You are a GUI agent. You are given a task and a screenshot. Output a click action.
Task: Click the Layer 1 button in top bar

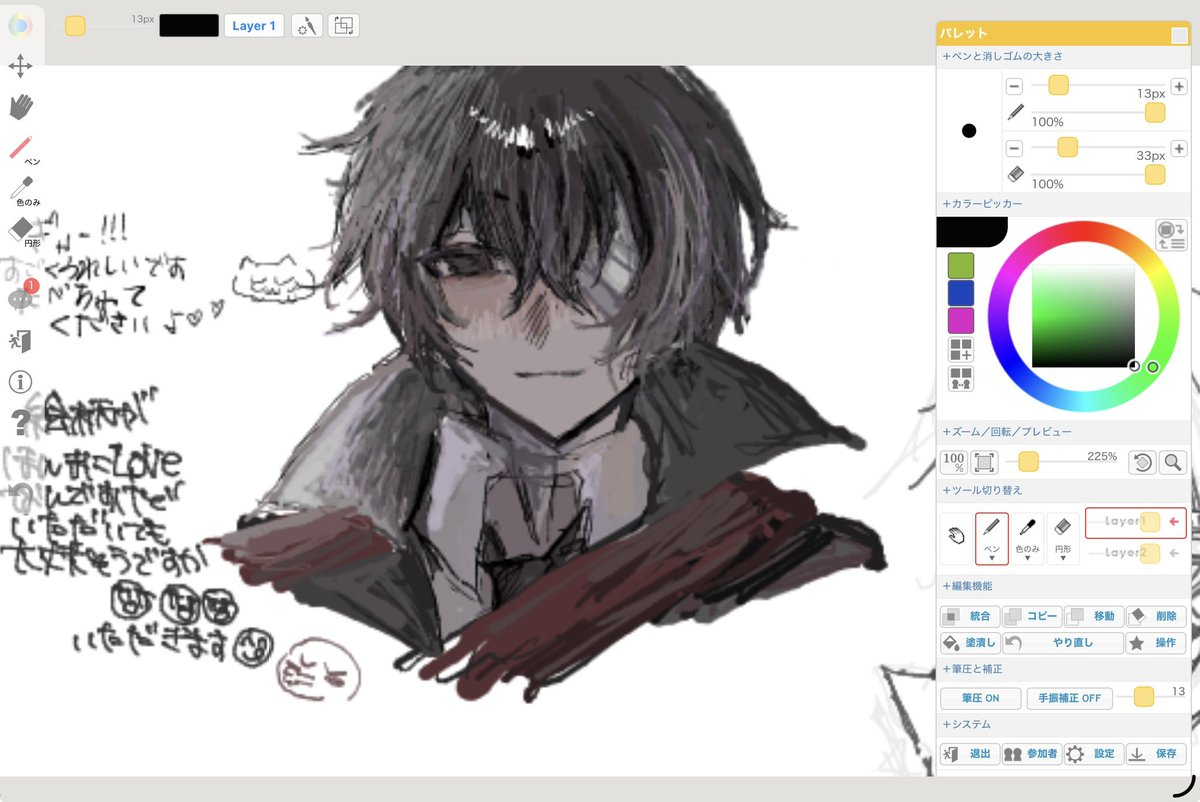click(254, 26)
